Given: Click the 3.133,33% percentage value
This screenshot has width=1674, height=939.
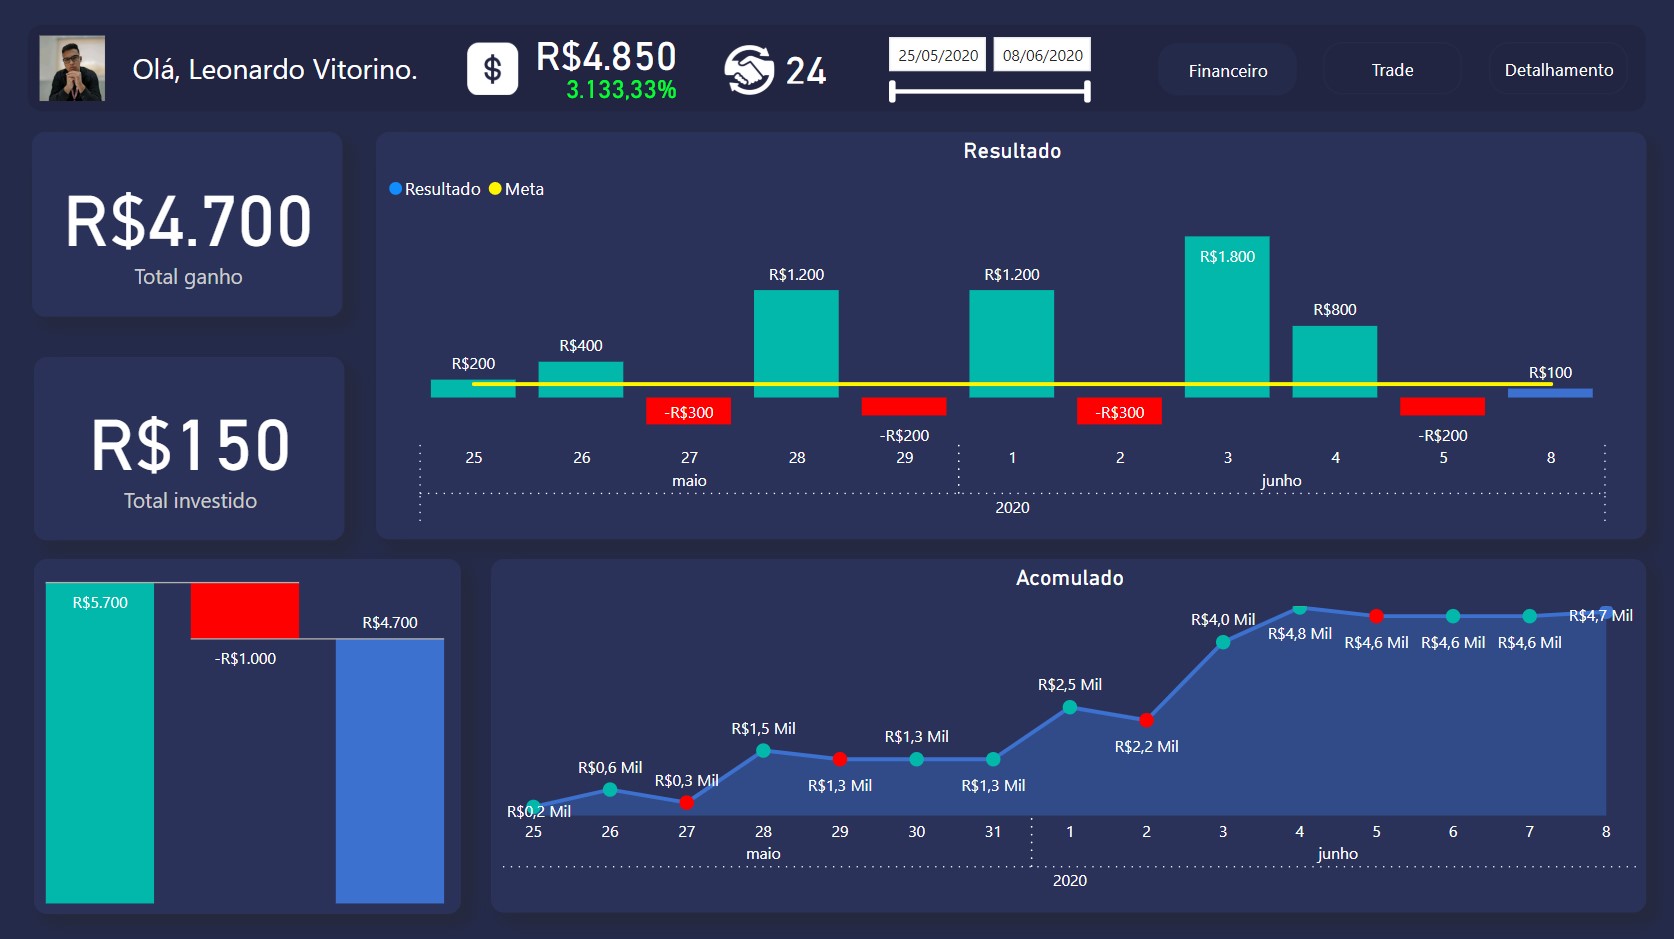Looking at the screenshot, I should 621,90.
